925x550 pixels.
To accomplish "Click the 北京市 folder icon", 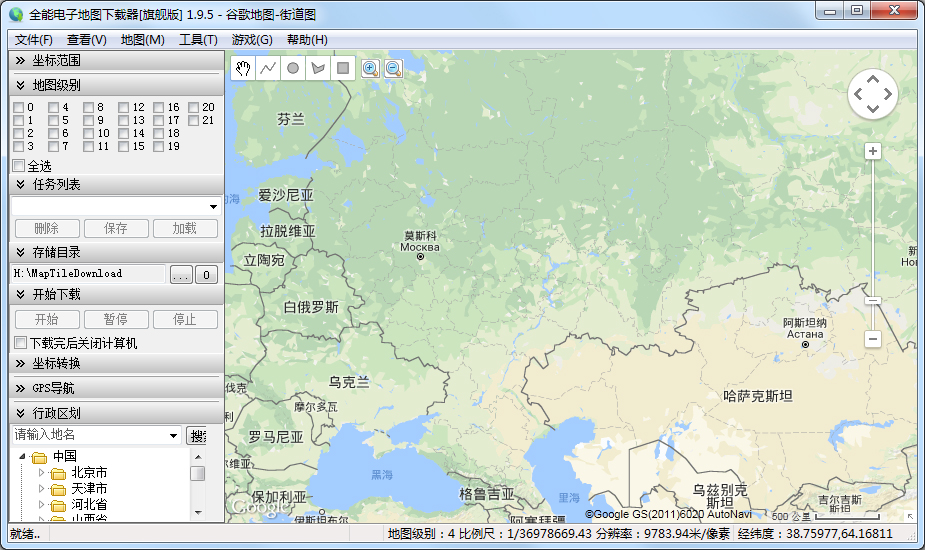I will click(x=58, y=473).
